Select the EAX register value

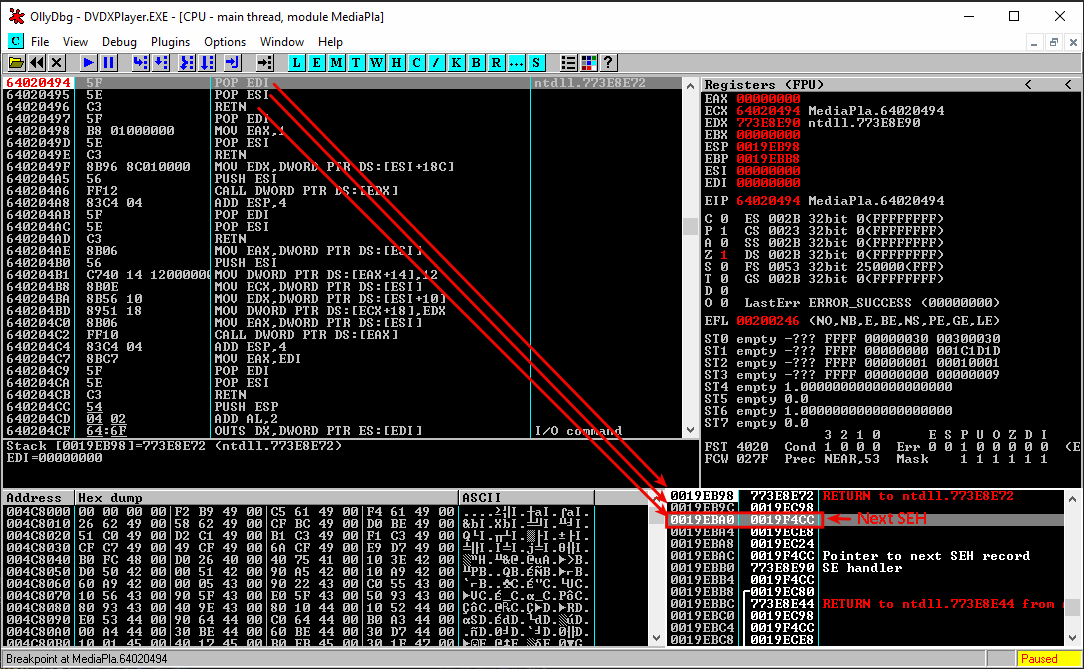click(x=768, y=99)
